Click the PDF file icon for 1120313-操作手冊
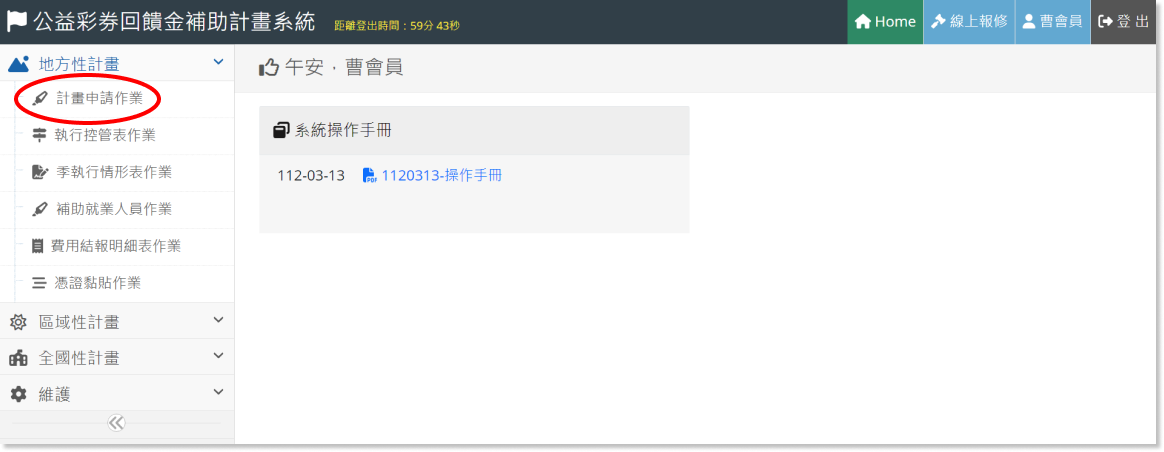Screen dimensions: 1164x452 [x=369, y=176]
